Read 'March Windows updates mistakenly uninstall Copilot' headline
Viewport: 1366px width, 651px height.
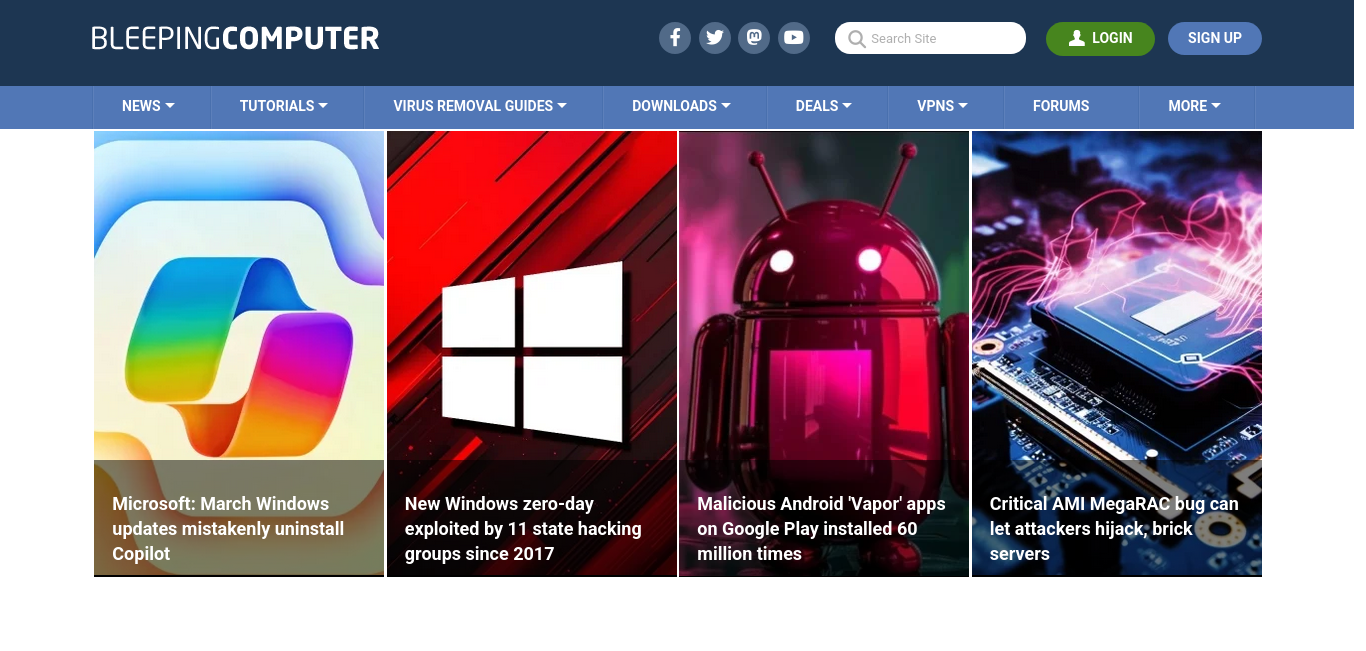coord(228,529)
